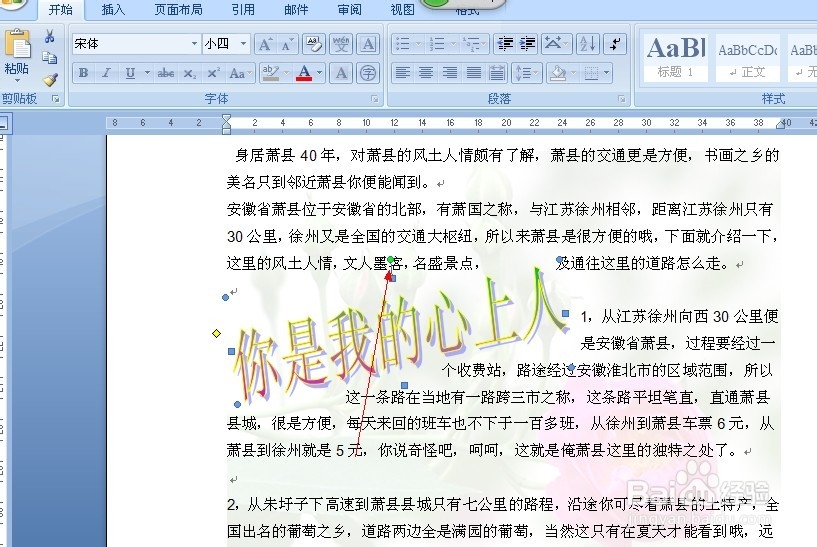Open the font name dropdown (宋体)
This screenshot has height=547, width=817.
pos(194,44)
